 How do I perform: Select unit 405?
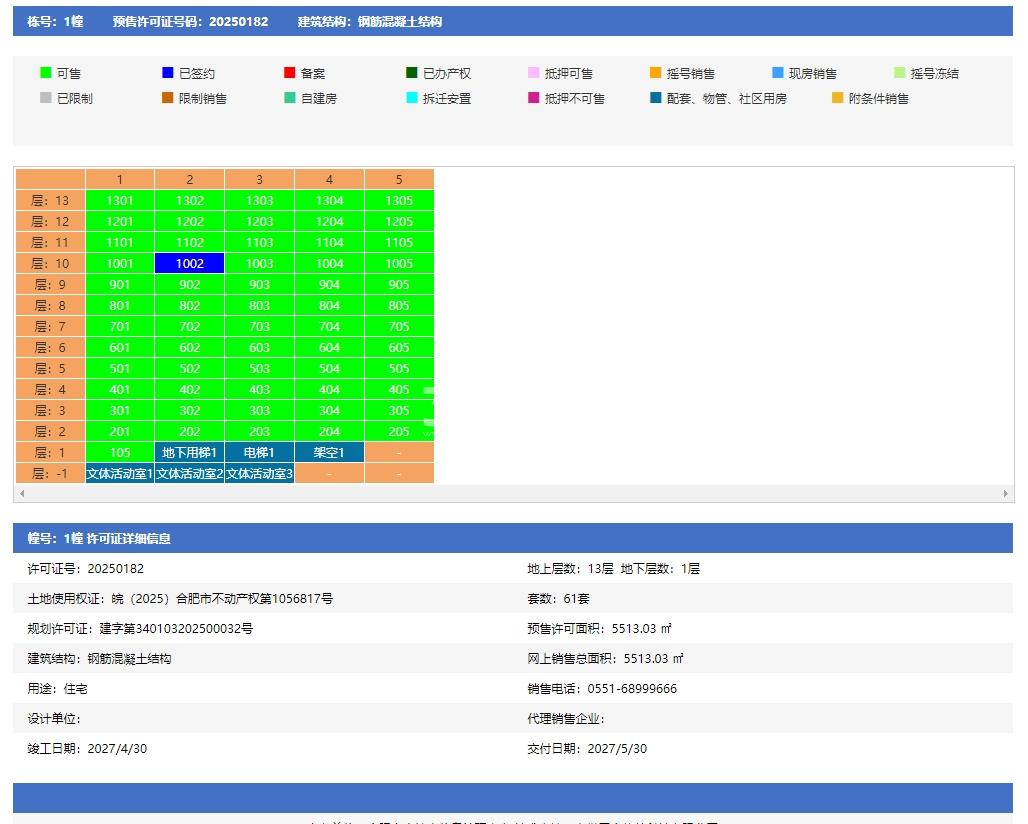(399, 389)
